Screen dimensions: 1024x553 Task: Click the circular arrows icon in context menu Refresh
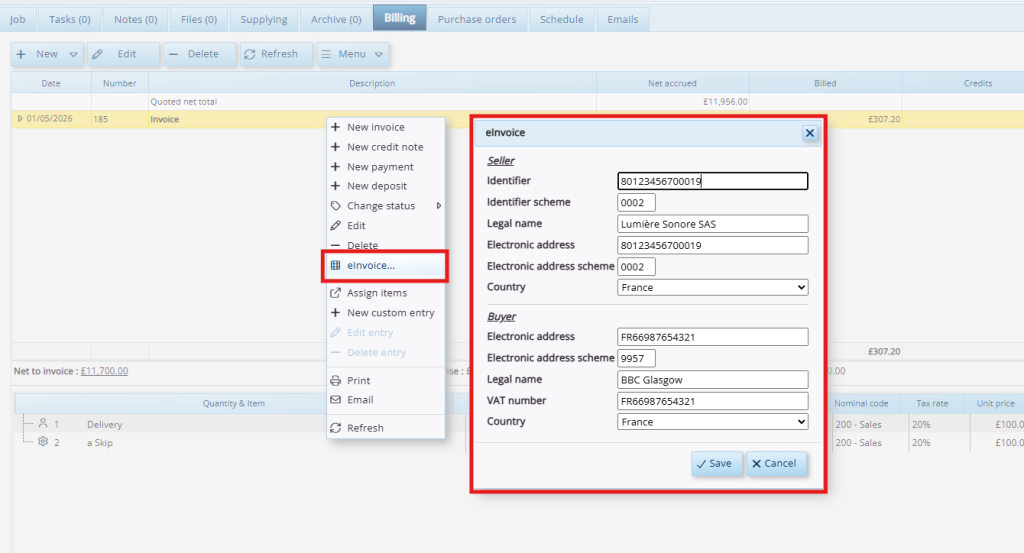pyautogui.click(x=335, y=428)
